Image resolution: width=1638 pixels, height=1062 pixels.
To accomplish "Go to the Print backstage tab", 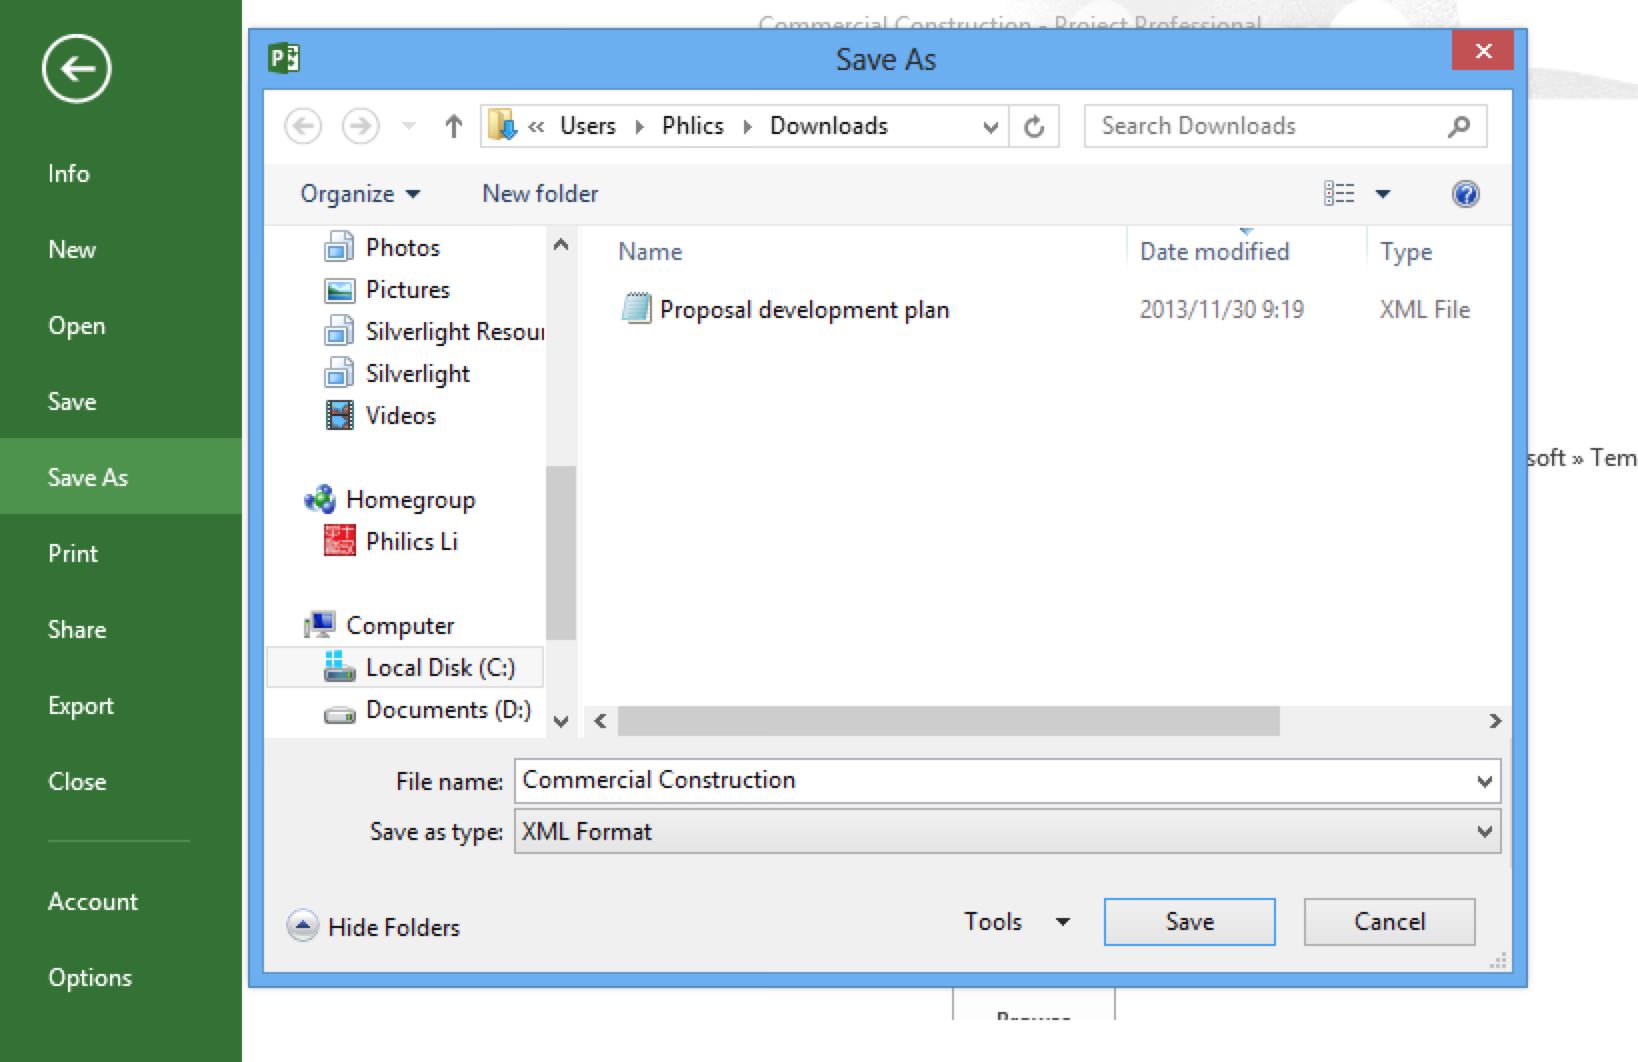I will pyautogui.click(x=73, y=554).
